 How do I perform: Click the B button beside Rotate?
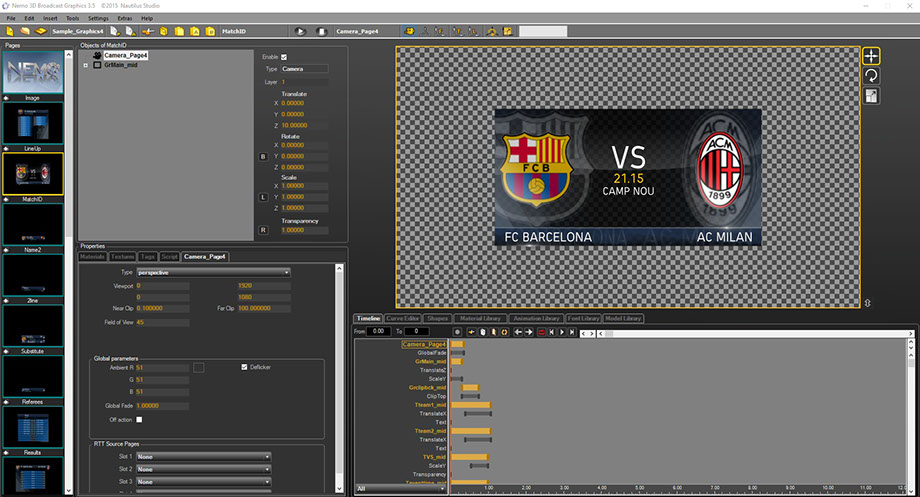(263, 156)
